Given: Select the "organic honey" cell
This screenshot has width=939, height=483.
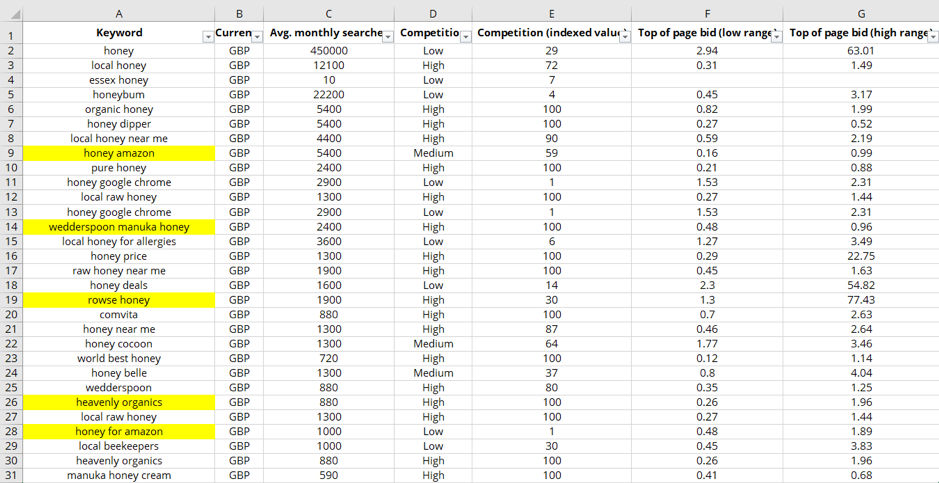Looking at the screenshot, I should pos(119,110).
